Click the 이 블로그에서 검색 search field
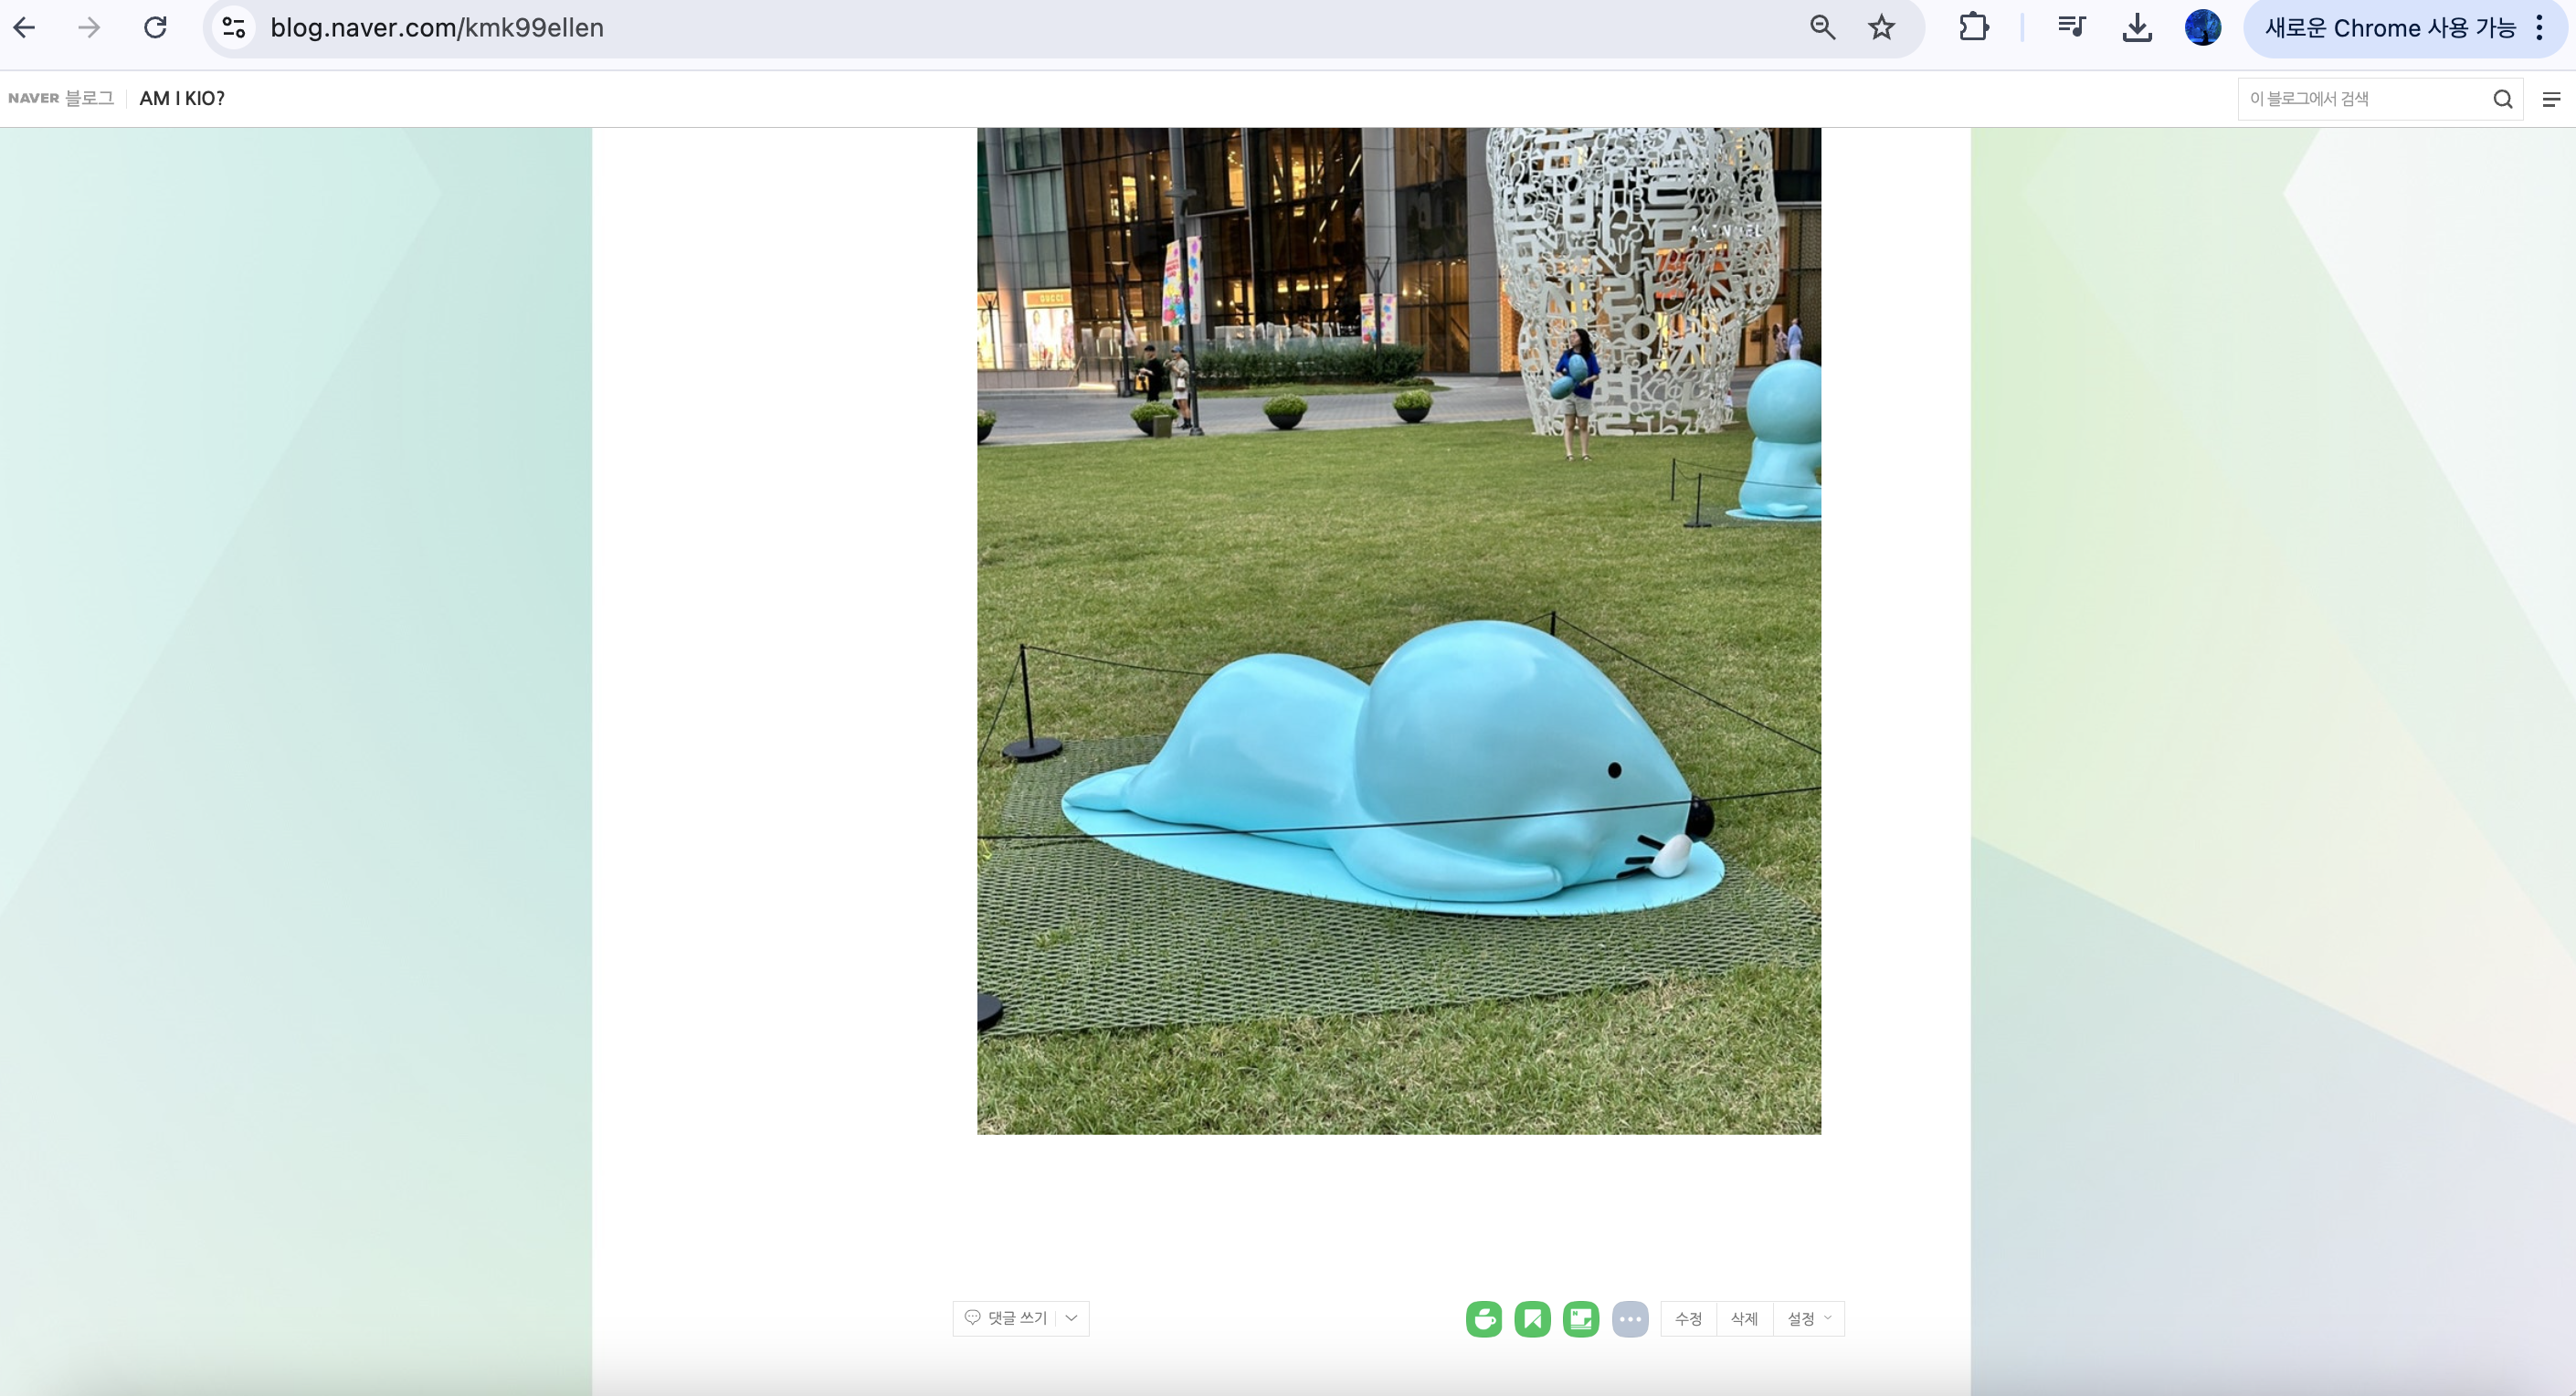Screen dimensions: 2576x1396 click(2362, 99)
